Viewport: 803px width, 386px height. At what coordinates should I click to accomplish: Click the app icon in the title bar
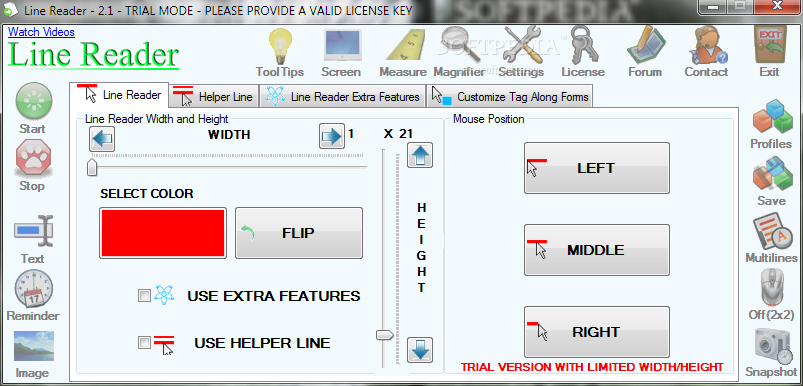coord(10,9)
